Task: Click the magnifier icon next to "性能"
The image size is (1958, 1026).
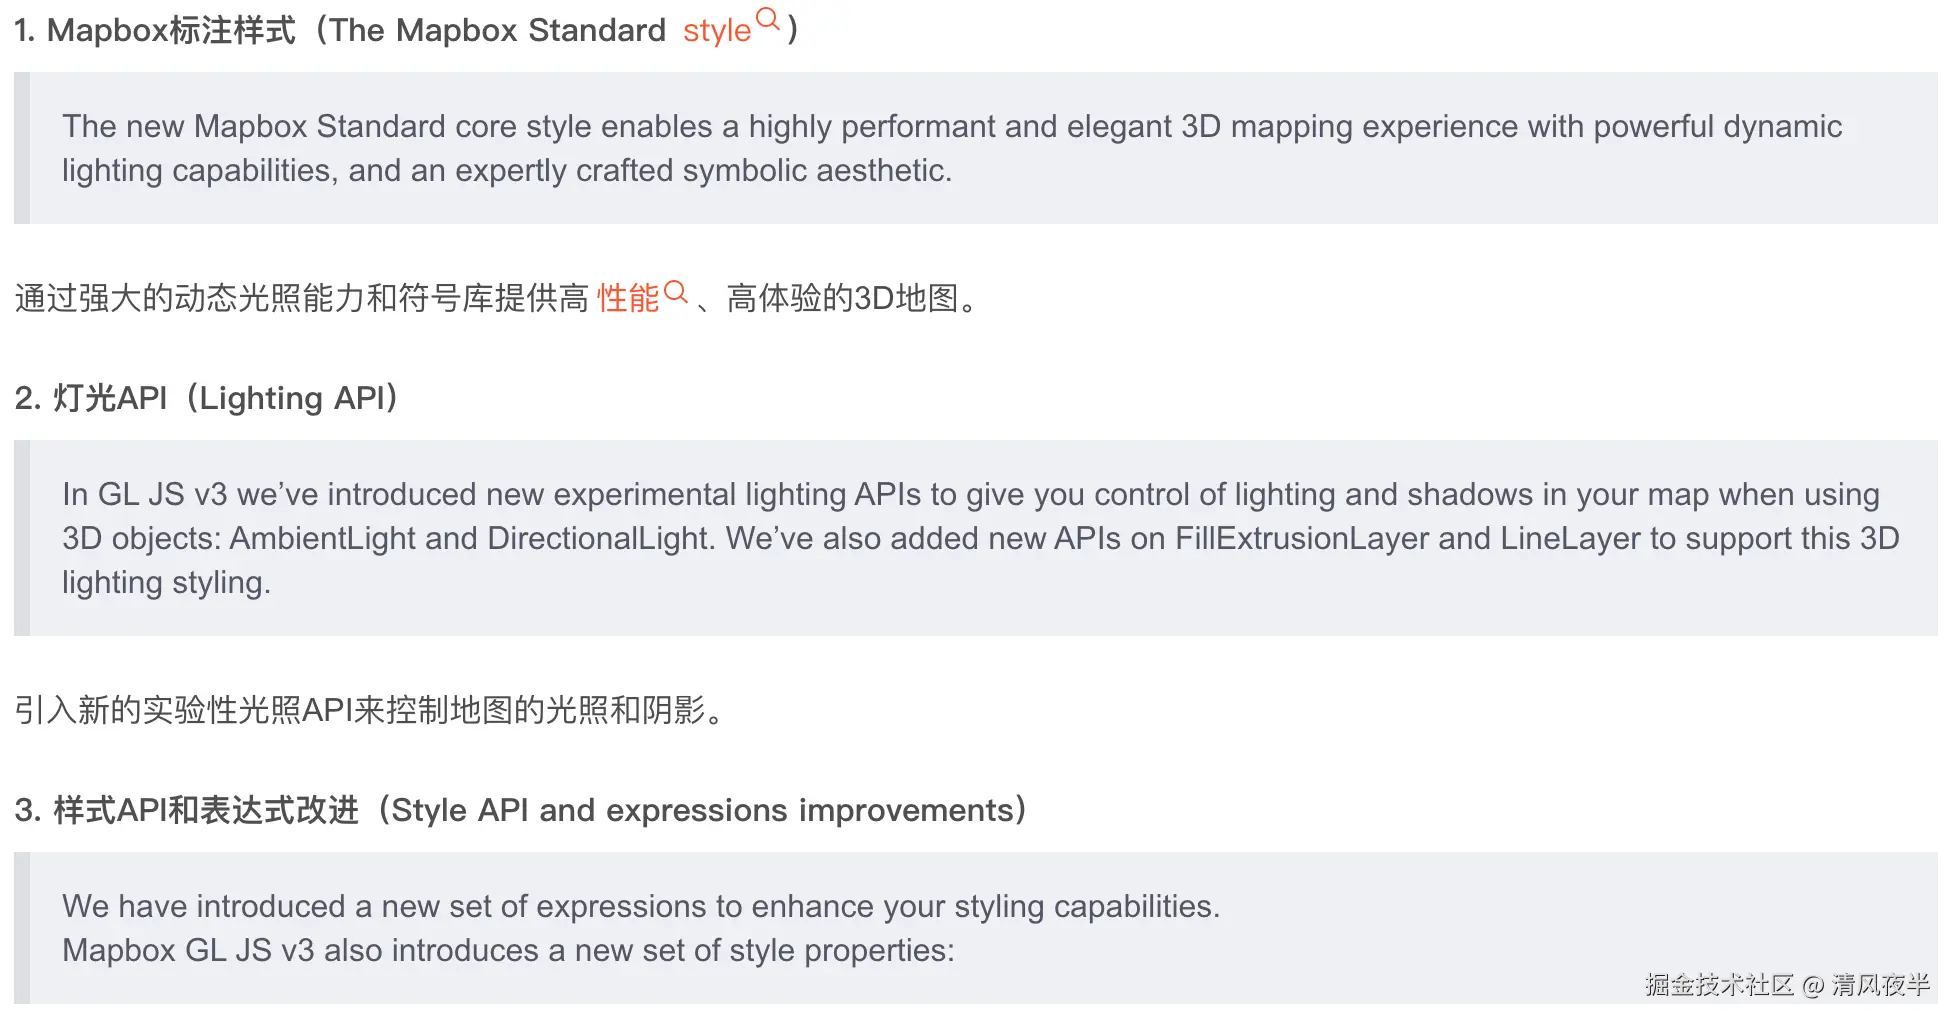Action: pyautogui.click(x=676, y=292)
